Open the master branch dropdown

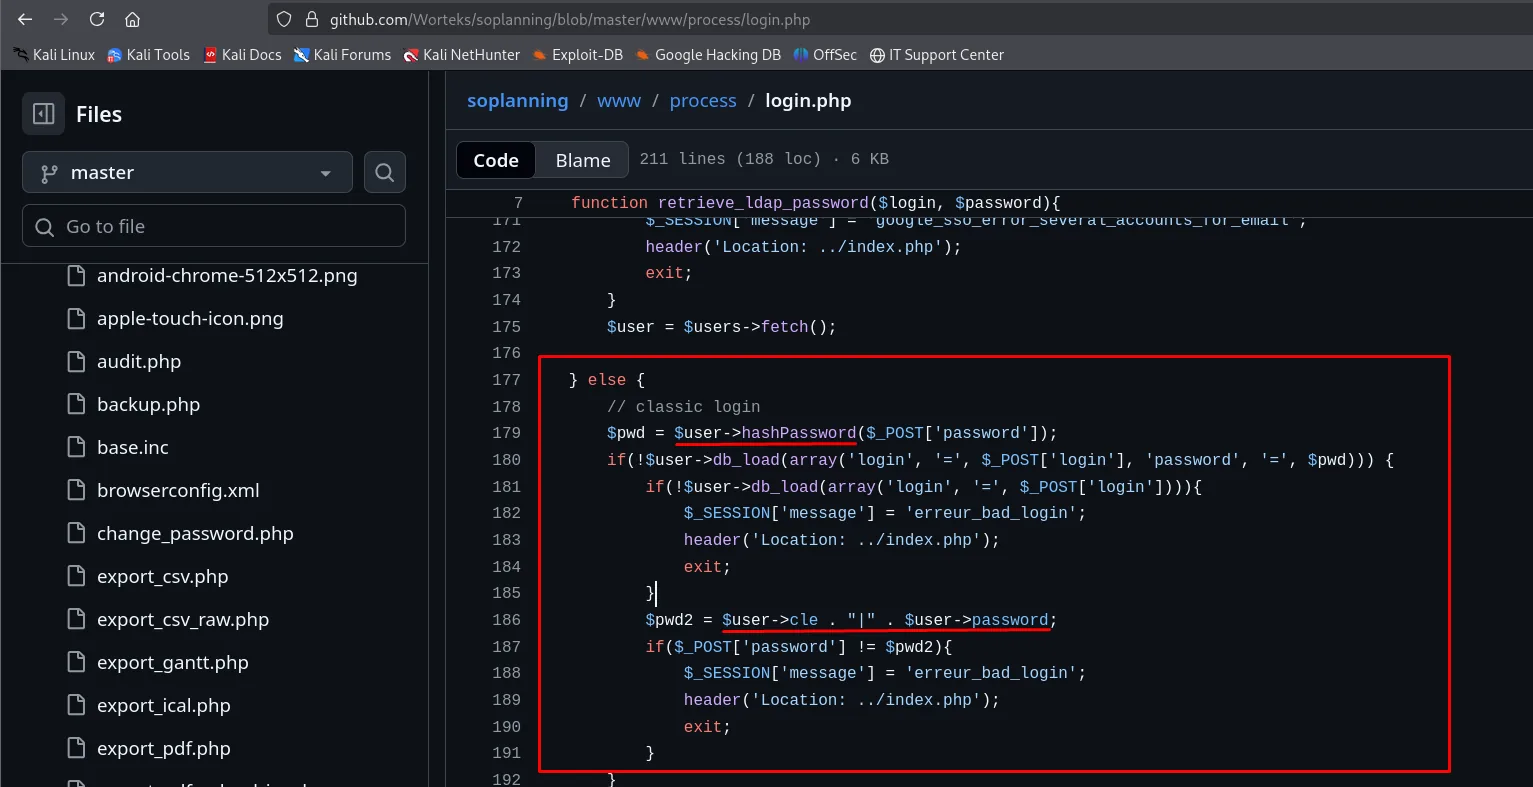click(187, 172)
